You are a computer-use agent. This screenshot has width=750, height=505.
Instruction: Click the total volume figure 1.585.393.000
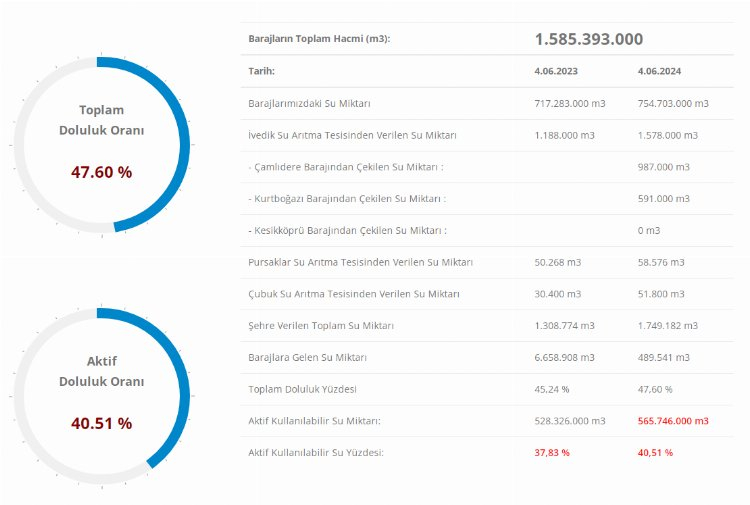(x=588, y=39)
